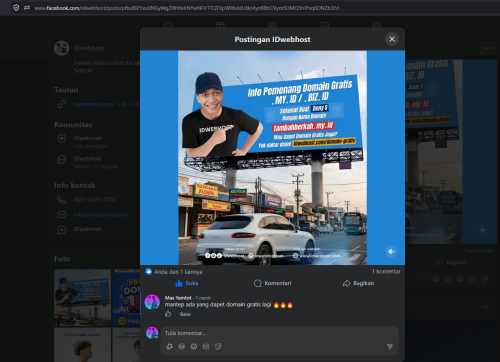The width and height of the screenshot is (500, 362).
Task: Go to Facebook Home icon in top navigation
Action: pyautogui.click(x=168, y=25)
